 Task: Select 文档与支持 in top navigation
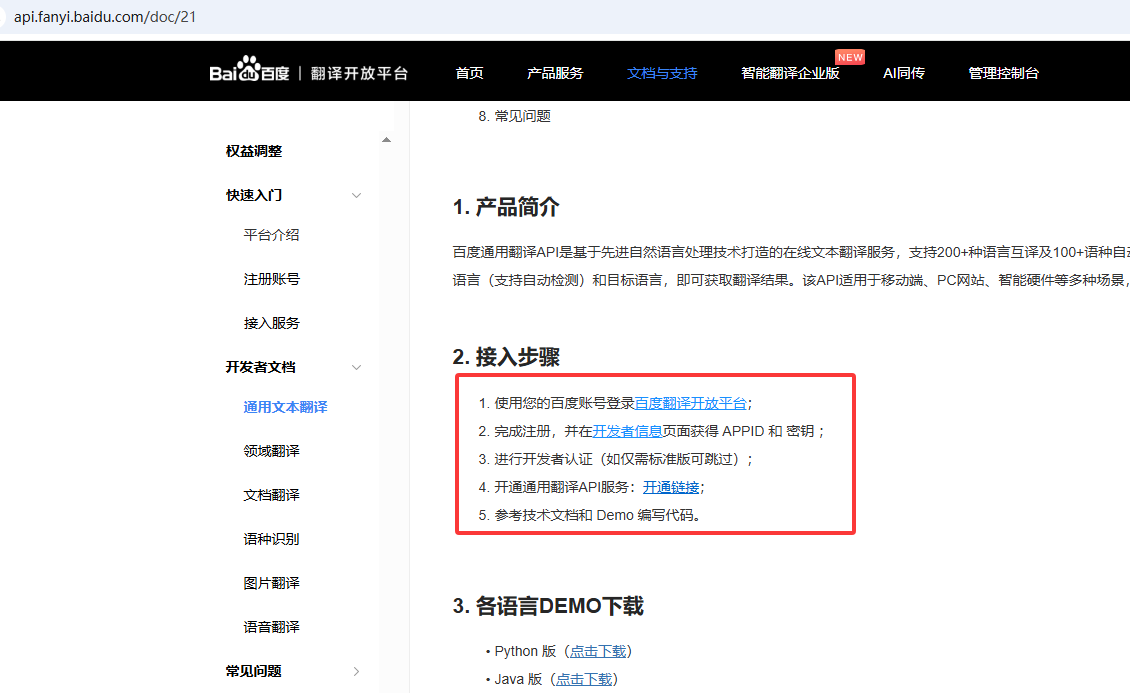(x=662, y=73)
